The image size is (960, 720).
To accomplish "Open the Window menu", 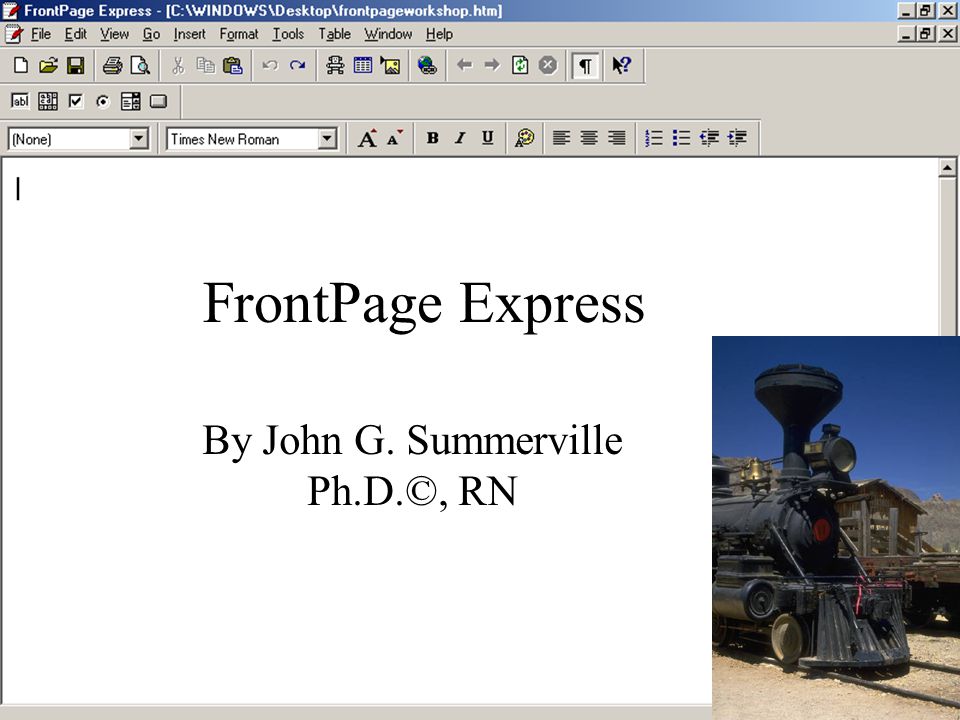I will tap(388, 34).
